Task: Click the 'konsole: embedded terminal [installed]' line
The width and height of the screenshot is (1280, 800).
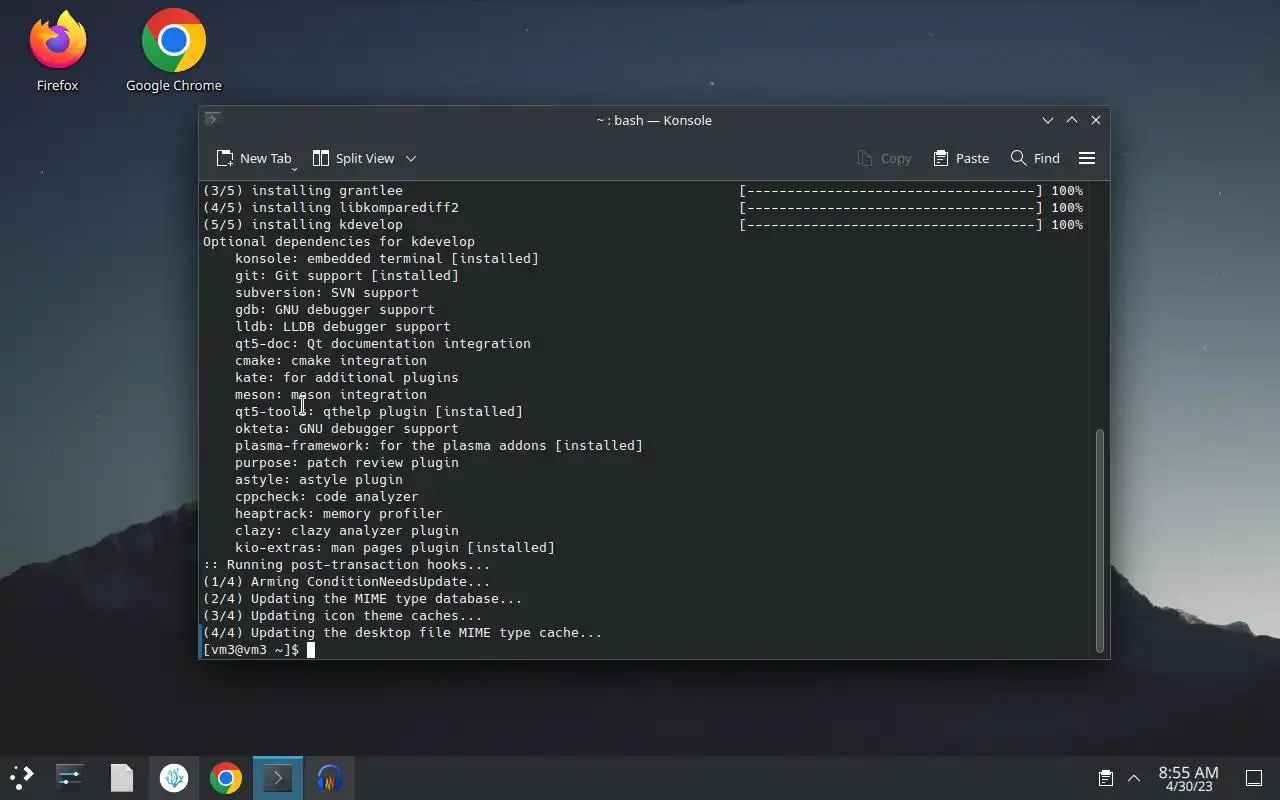Action: (387, 259)
